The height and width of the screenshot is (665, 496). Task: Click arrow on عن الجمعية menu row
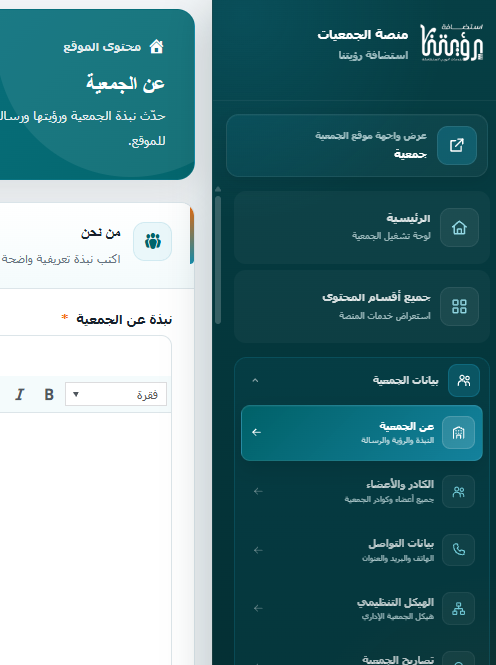(256, 432)
